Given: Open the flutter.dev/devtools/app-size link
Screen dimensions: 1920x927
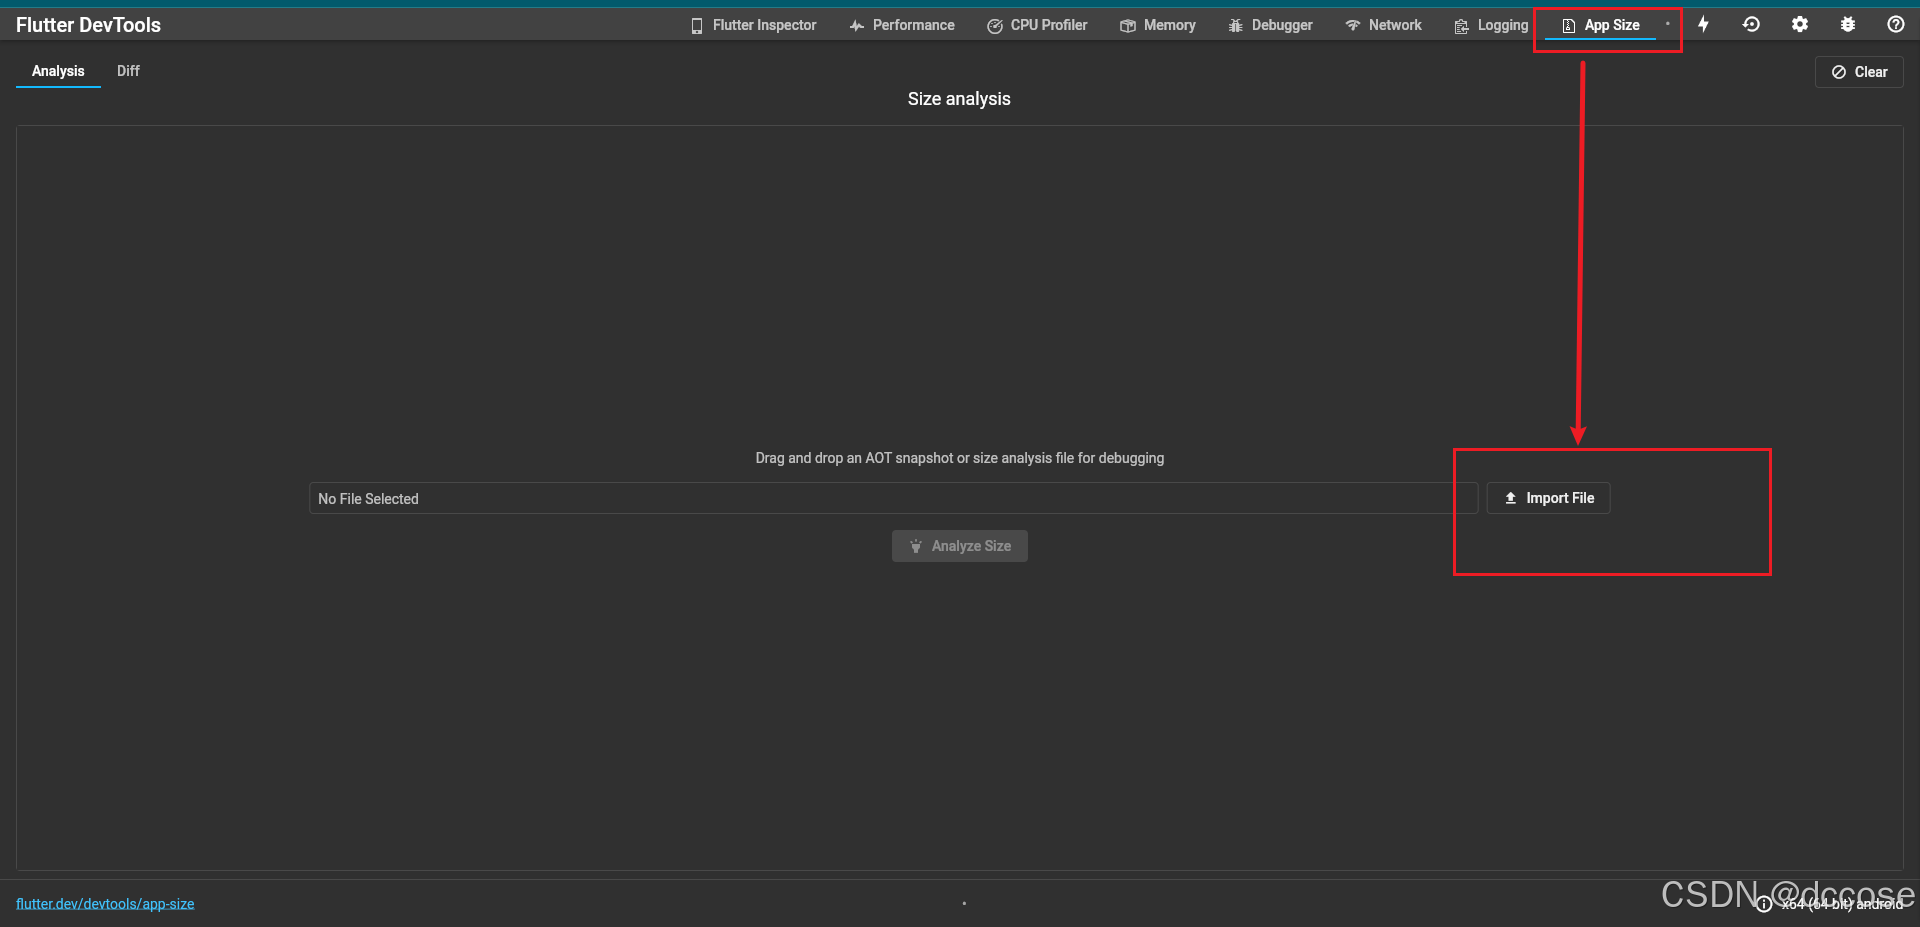Looking at the screenshot, I should coord(105,904).
